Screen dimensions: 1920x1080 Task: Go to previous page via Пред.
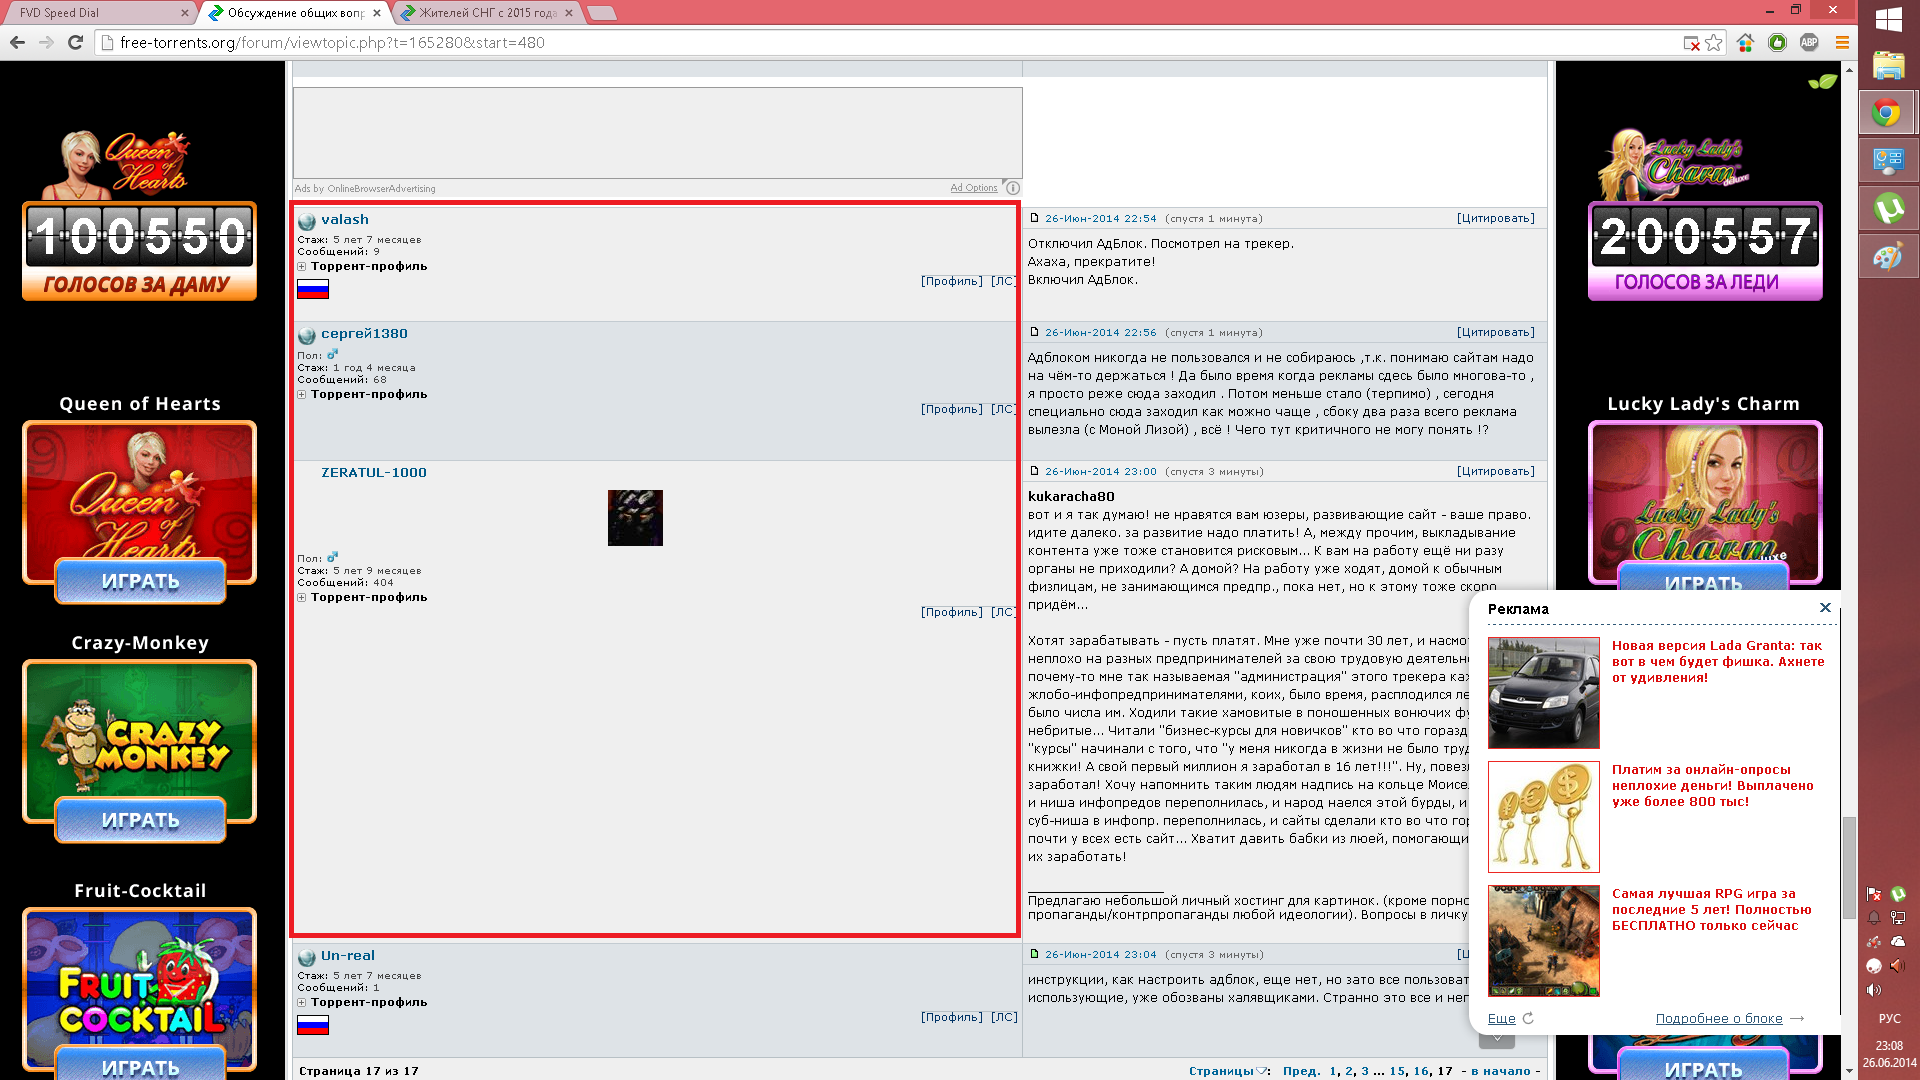pos(1301,1071)
